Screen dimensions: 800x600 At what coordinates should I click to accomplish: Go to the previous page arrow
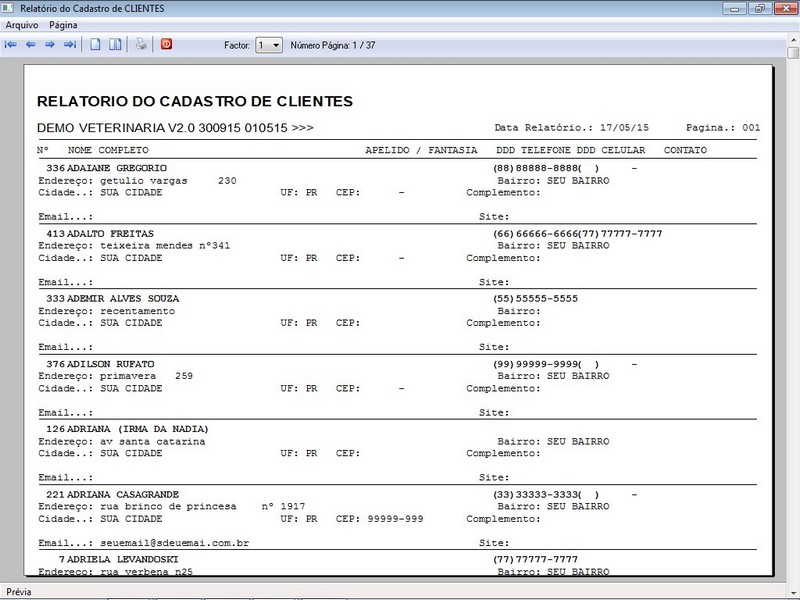[30, 45]
